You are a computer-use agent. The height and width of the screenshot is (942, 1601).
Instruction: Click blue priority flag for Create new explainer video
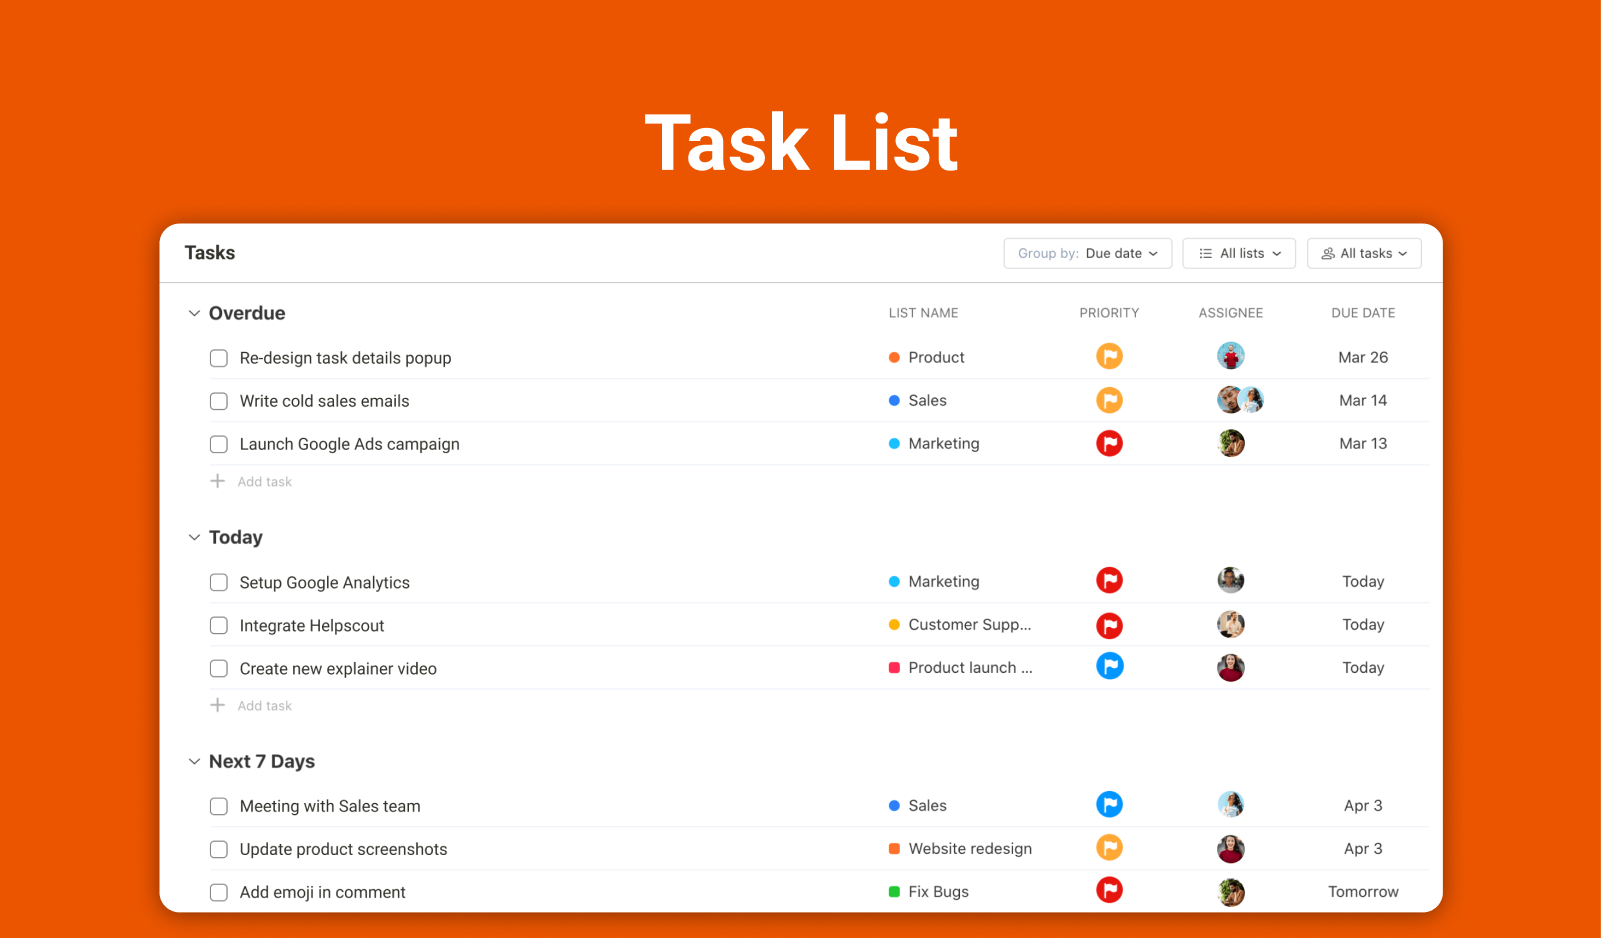point(1109,666)
